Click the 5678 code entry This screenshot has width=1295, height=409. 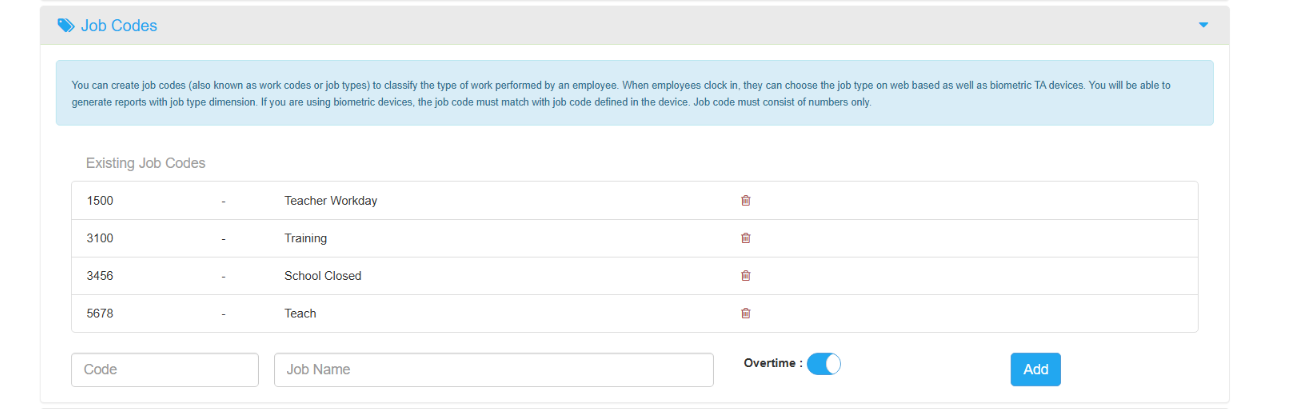[100, 314]
